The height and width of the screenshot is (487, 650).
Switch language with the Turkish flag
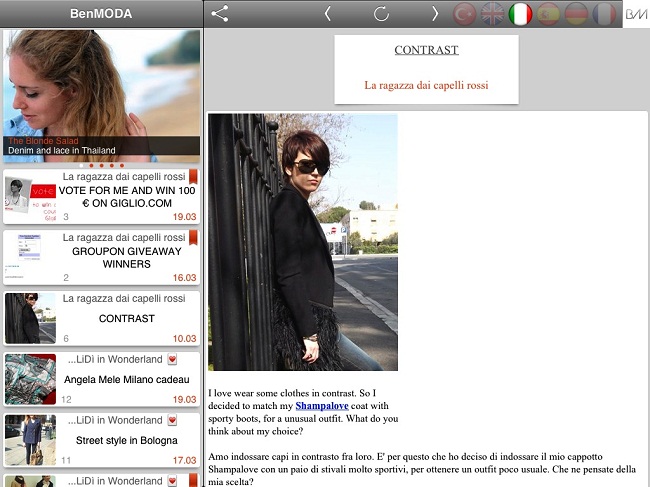[464, 14]
